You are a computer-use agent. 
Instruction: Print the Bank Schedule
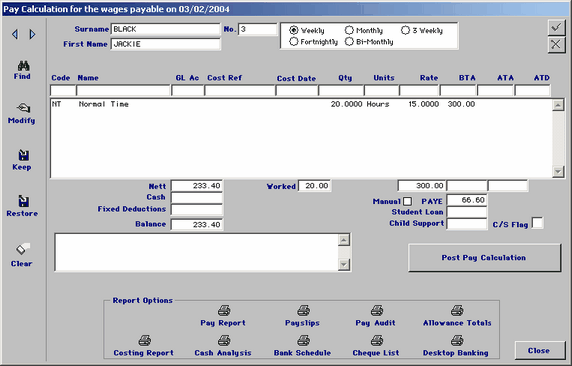point(303,341)
